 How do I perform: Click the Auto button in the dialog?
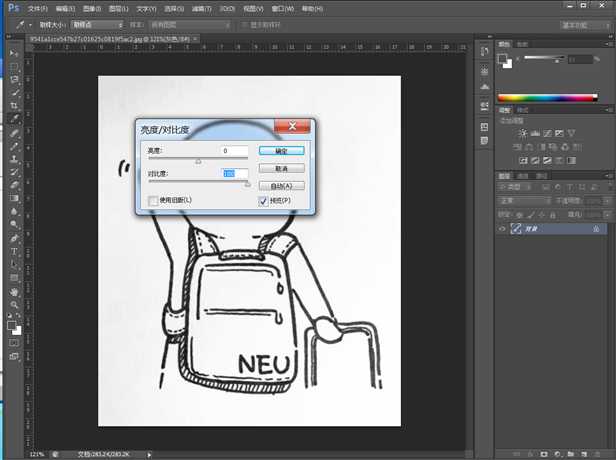(x=281, y=186)
